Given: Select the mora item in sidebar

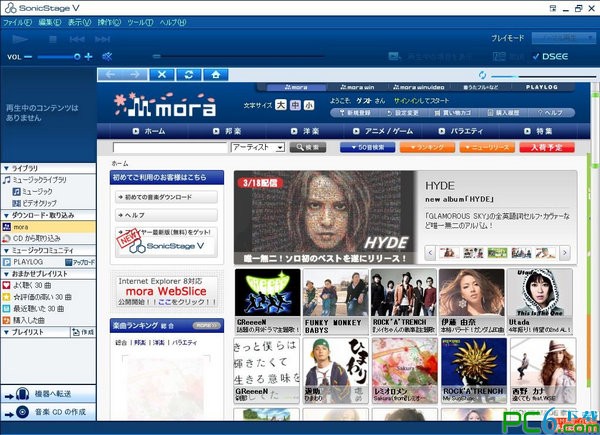Looking at the screenshot, I should [48, 227].
